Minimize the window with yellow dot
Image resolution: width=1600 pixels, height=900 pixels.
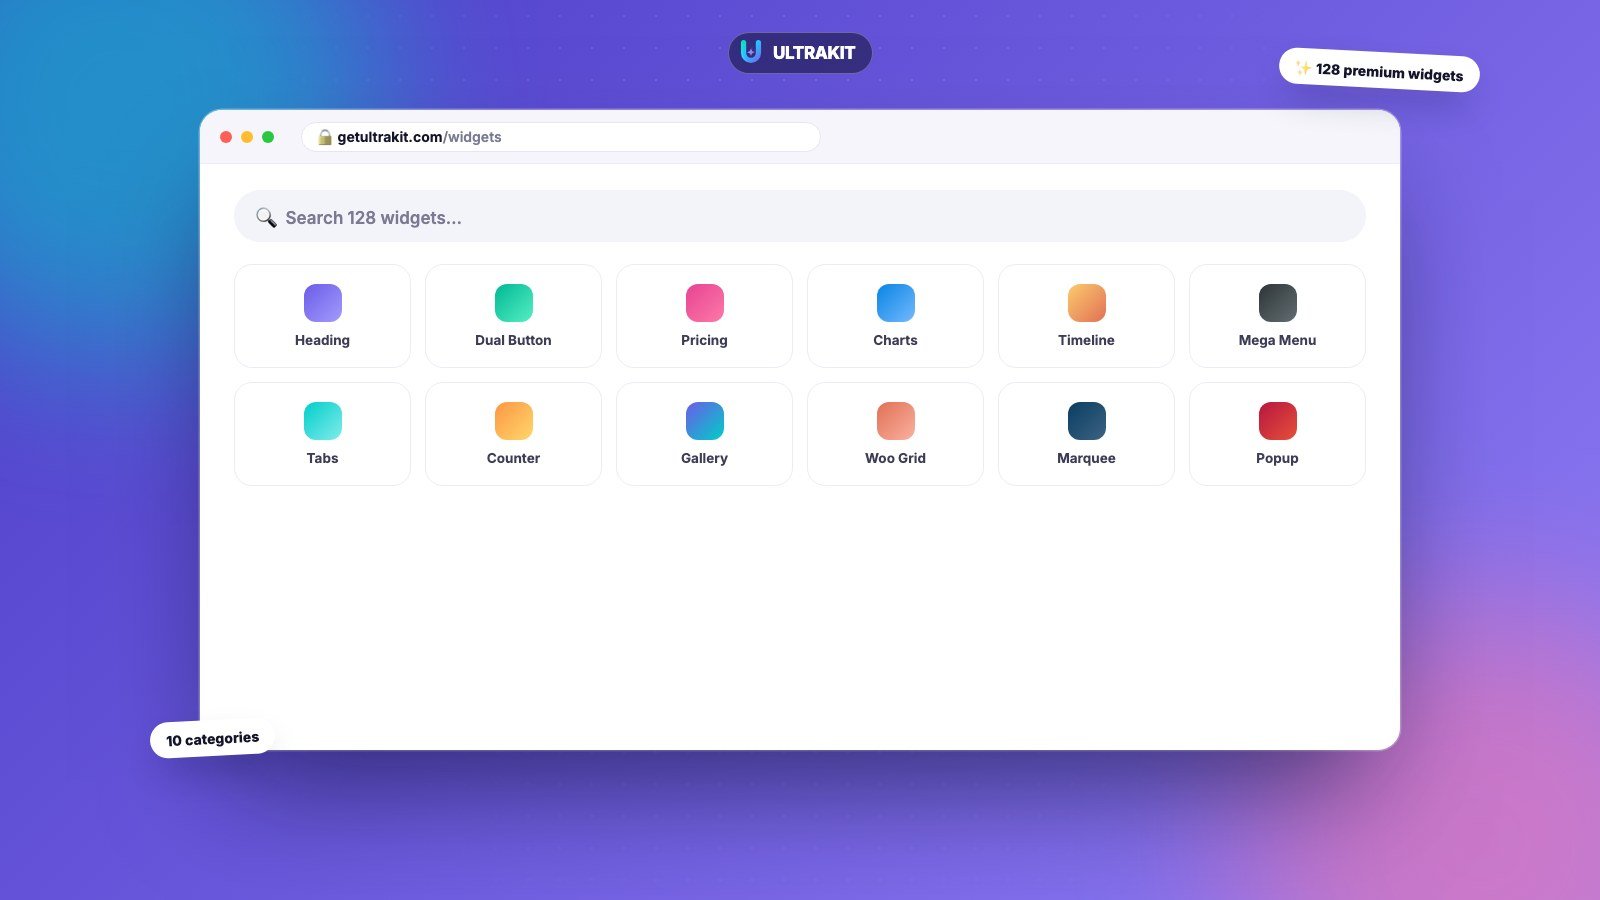pyautogui.click(x=247, y=137)
